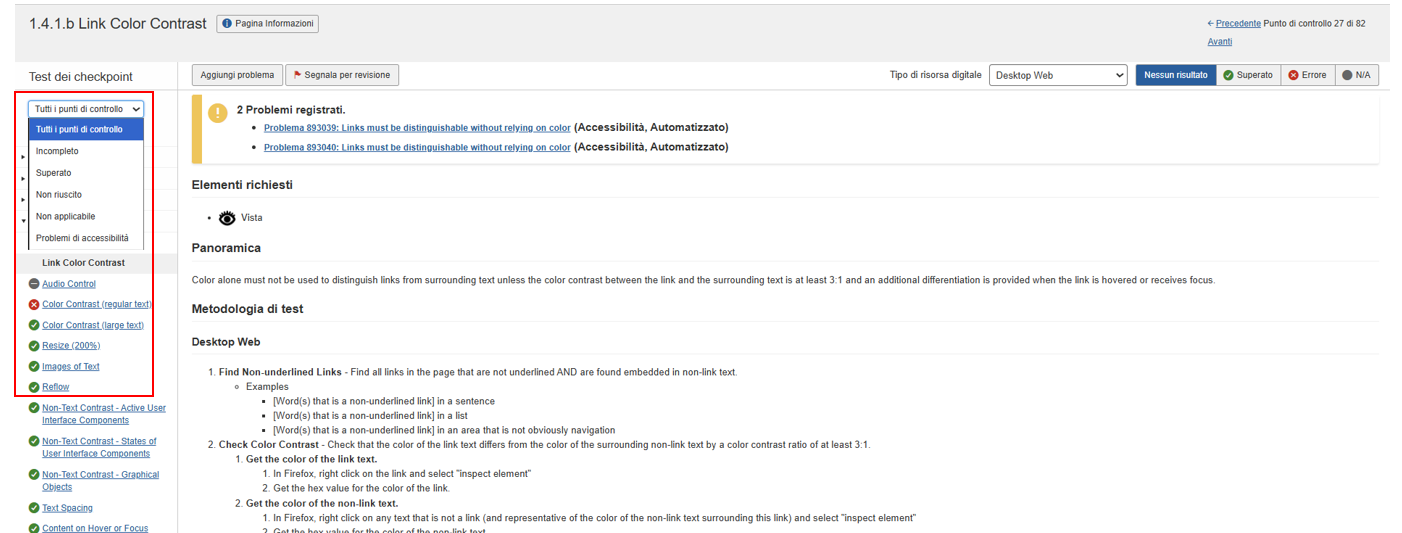The width and height of the screenshot is (1402, 533).
Task: Open the Tipo di risorsa digitale dropdown
Action: [x=1058, y=75]
